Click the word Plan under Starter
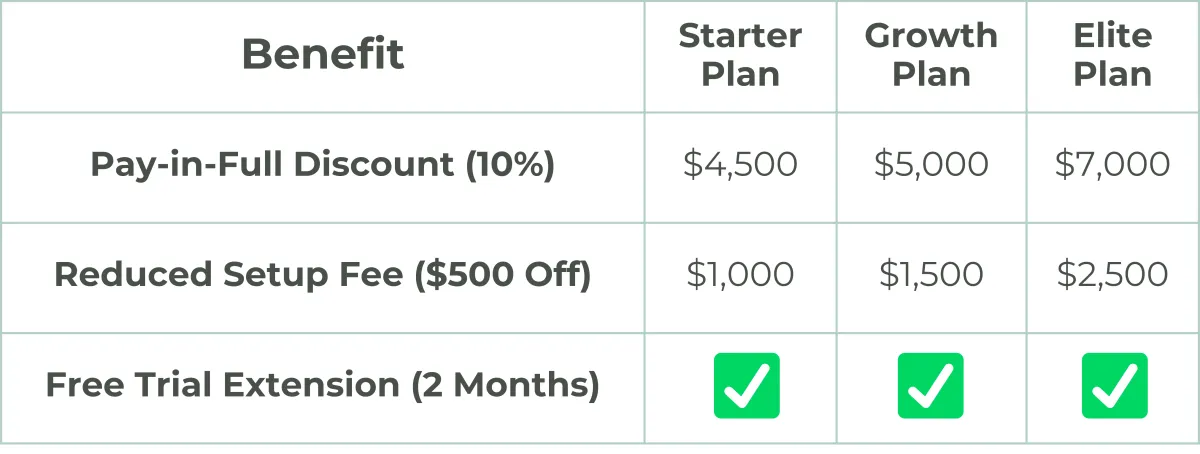Screen dimensions: 1200x454 pyautogui.click(x=740, y=74)
